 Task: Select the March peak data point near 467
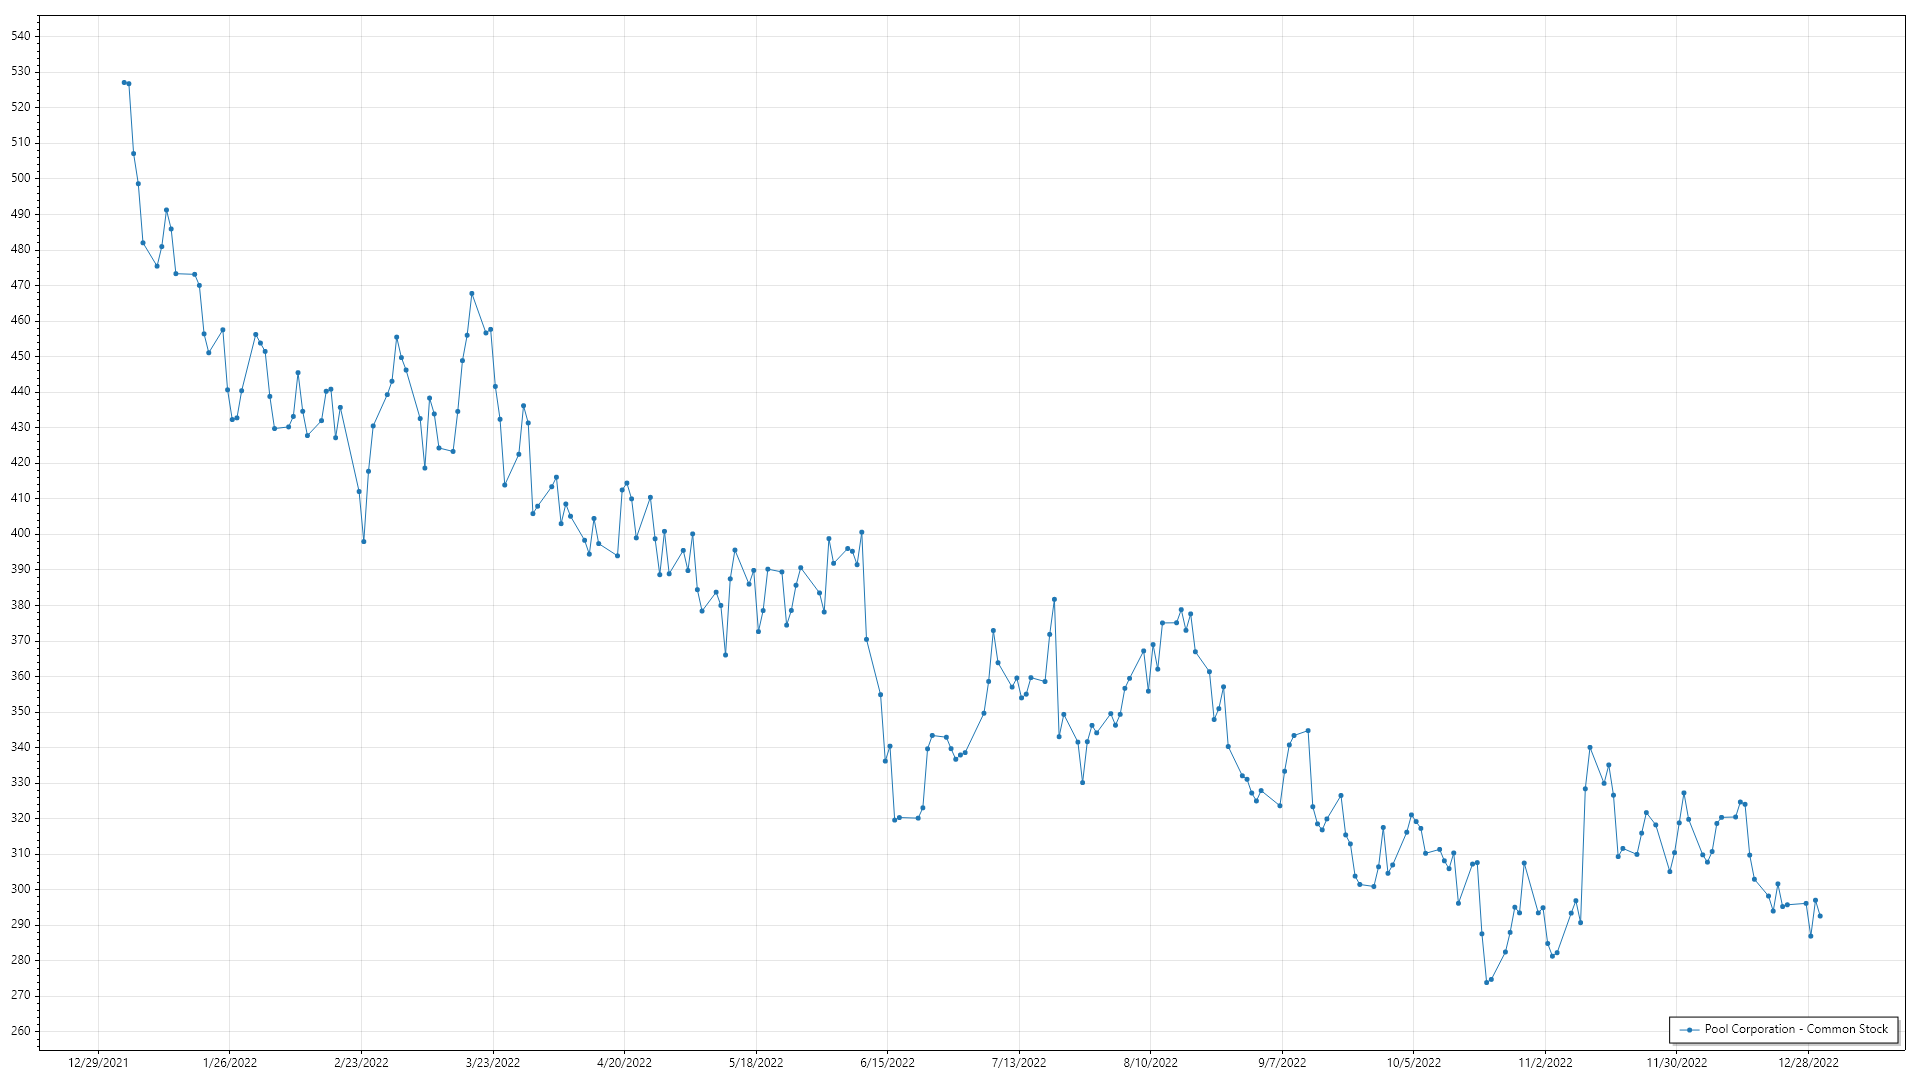[472, 294]
